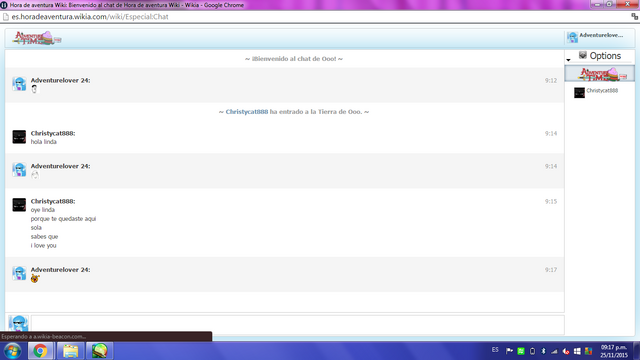Click the network signal bars tray icon

pyautogui.click(x=554, y=351)
